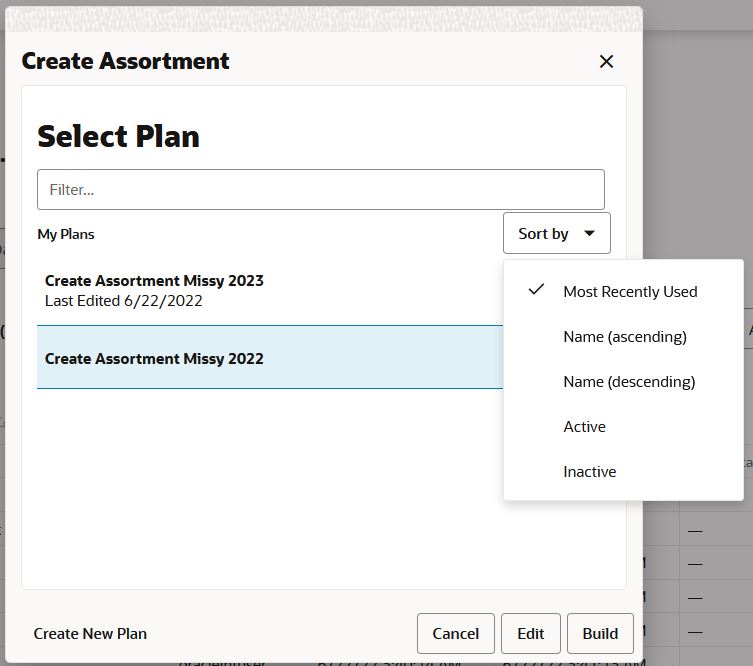This screenshot has width=753, height=666.
Task: Select the Inactive sort option
Action: [623, 472]
